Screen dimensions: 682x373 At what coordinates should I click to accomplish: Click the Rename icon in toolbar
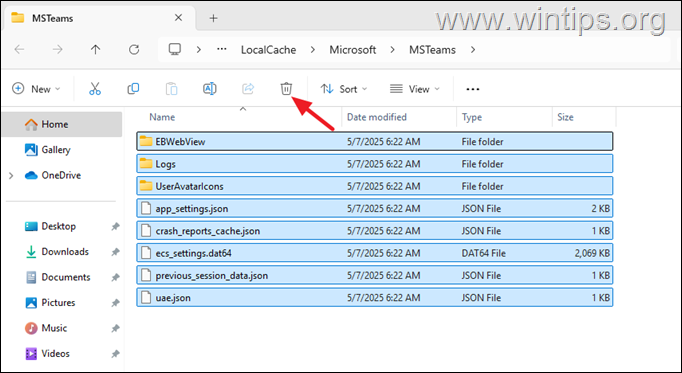coord(210,89)
